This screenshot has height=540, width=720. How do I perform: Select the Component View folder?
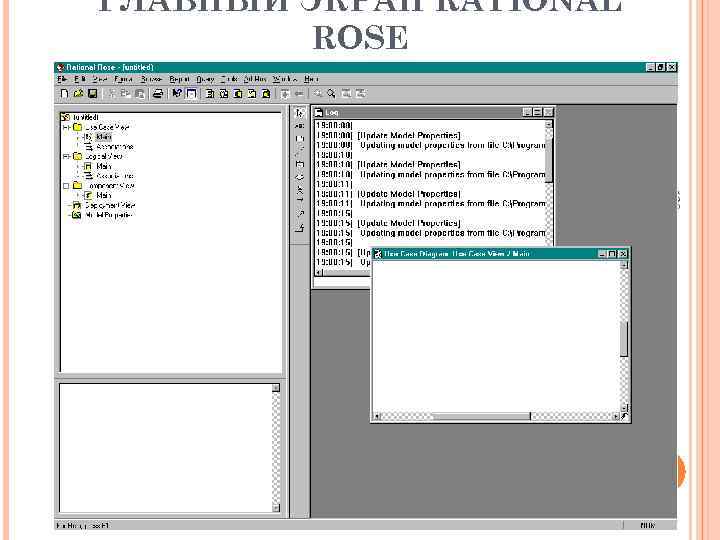coord(110,186)
